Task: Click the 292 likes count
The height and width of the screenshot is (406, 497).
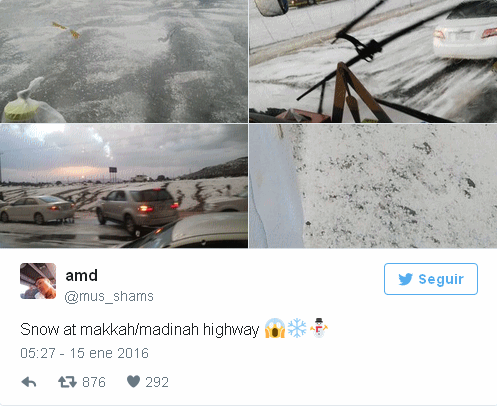Action: coord(157,382)
